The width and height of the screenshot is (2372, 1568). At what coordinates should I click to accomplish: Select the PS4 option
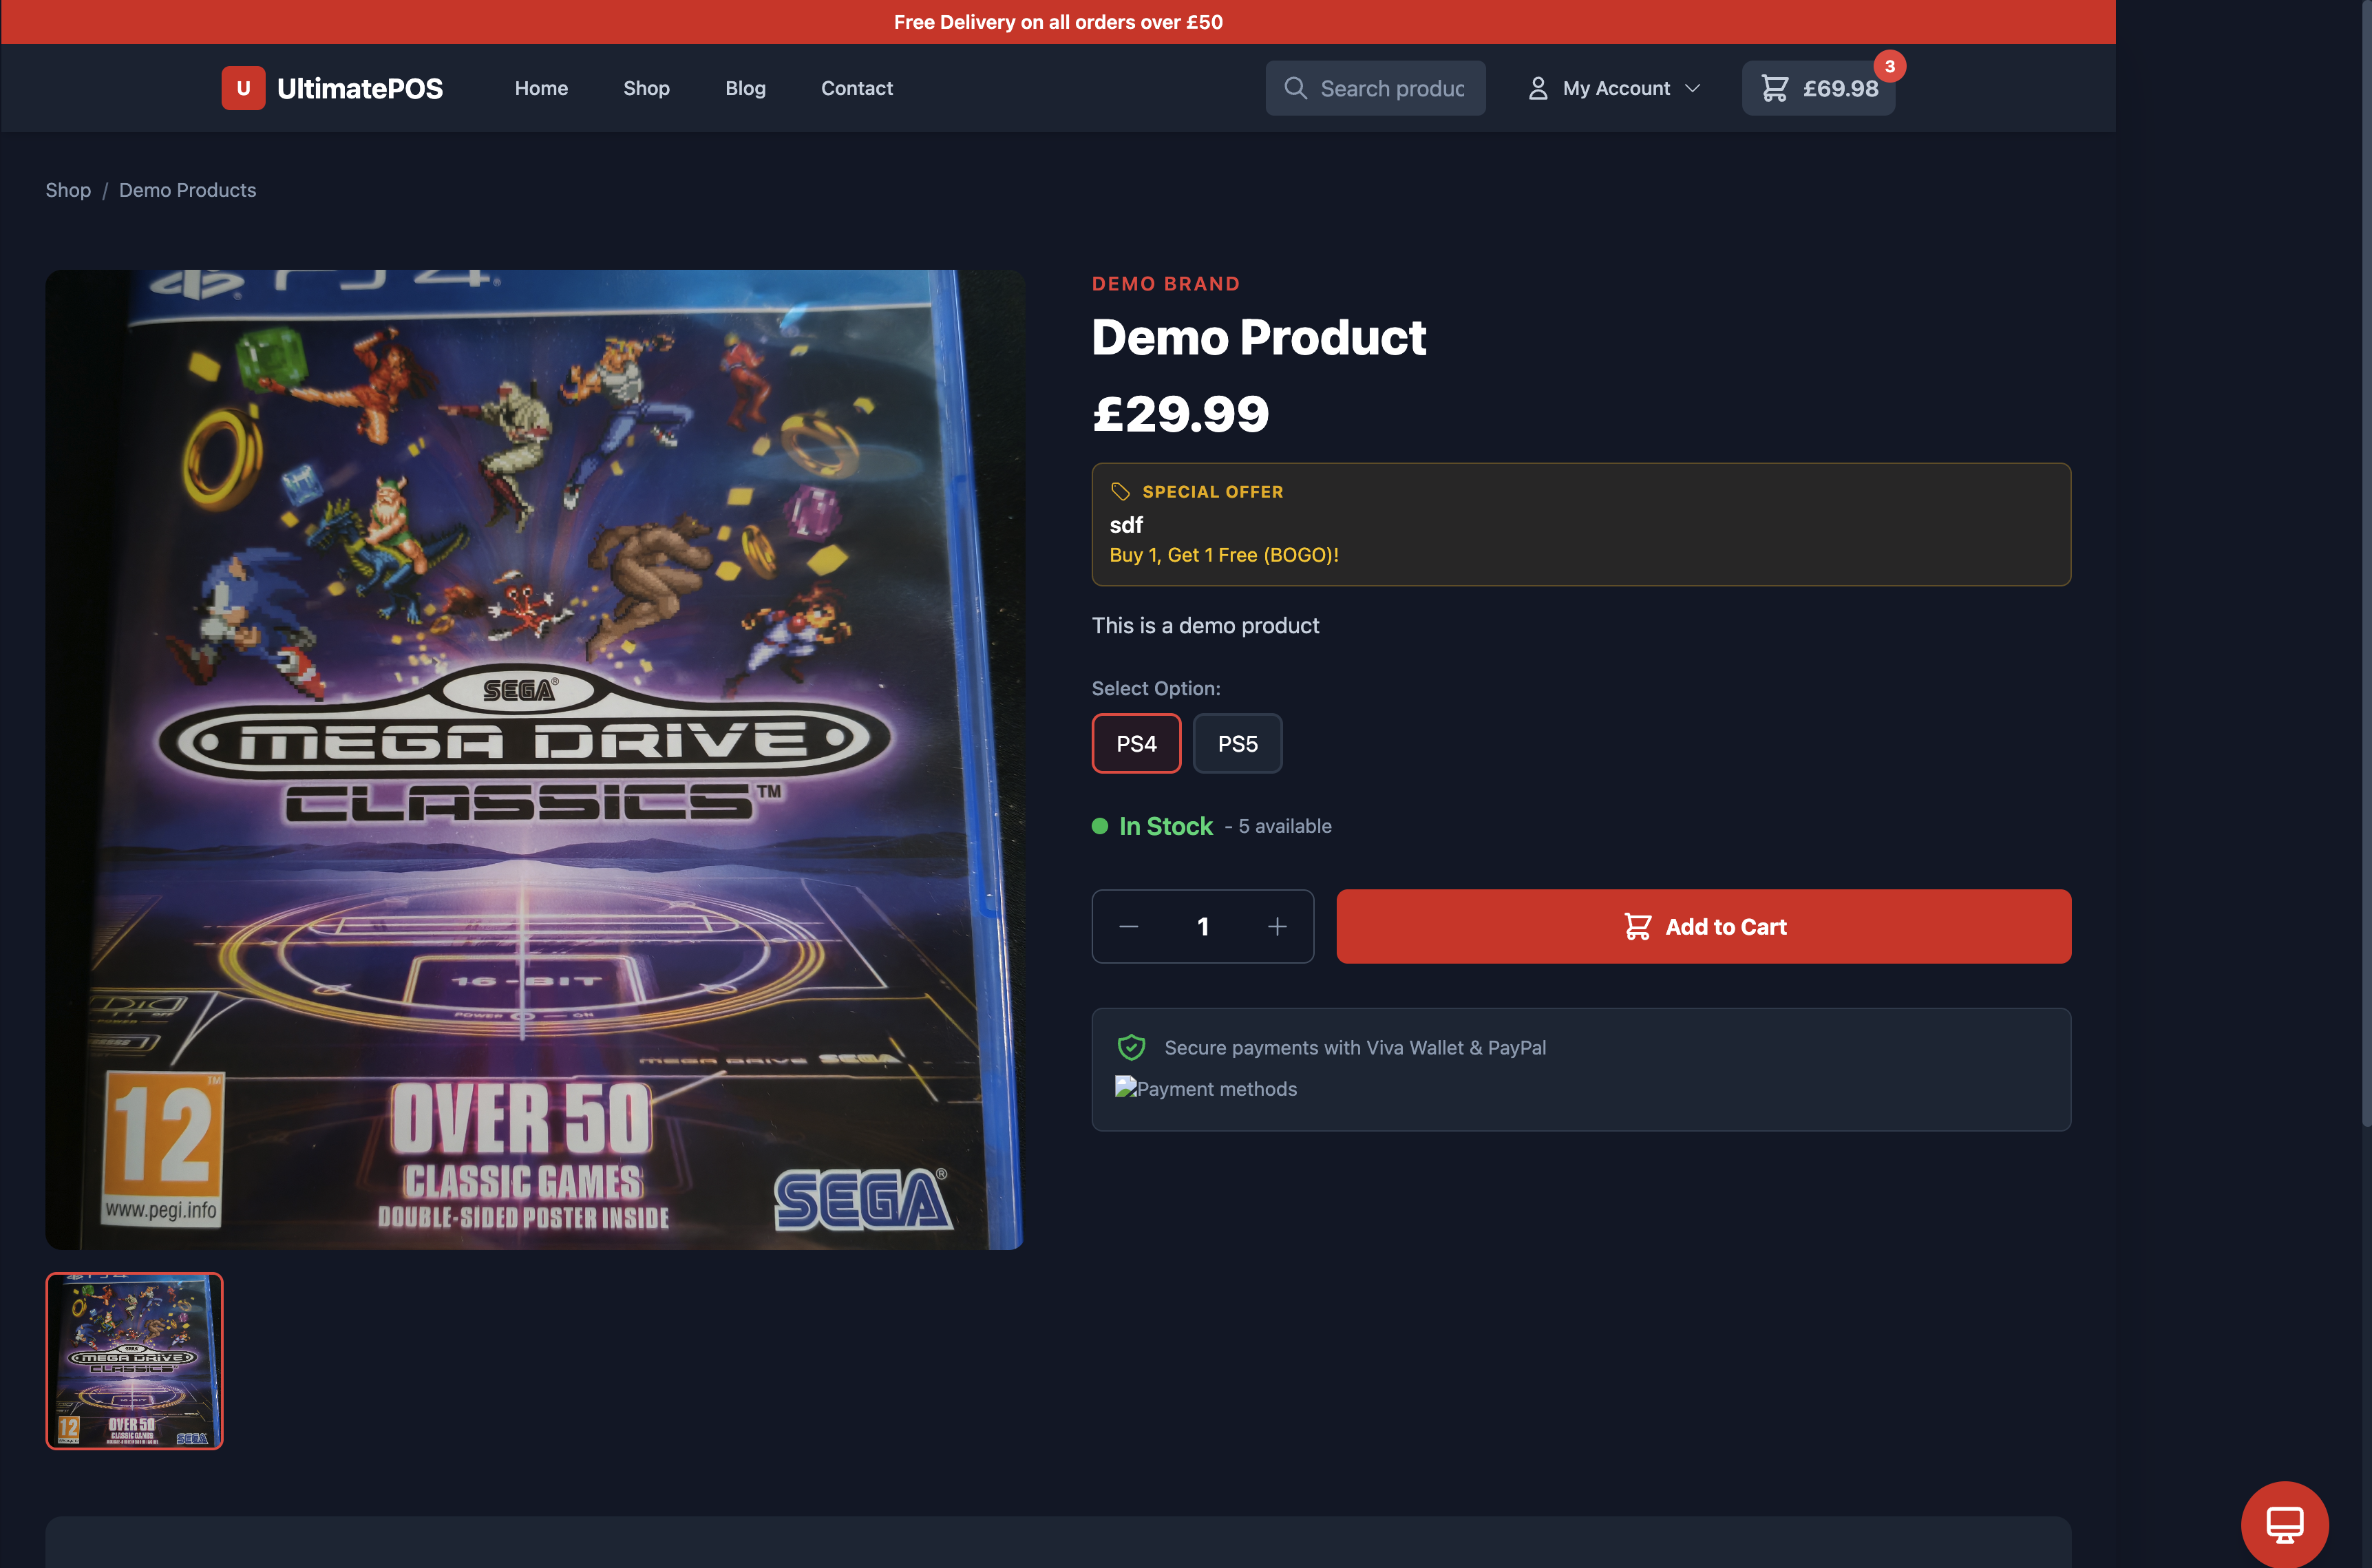point(1136,743)
